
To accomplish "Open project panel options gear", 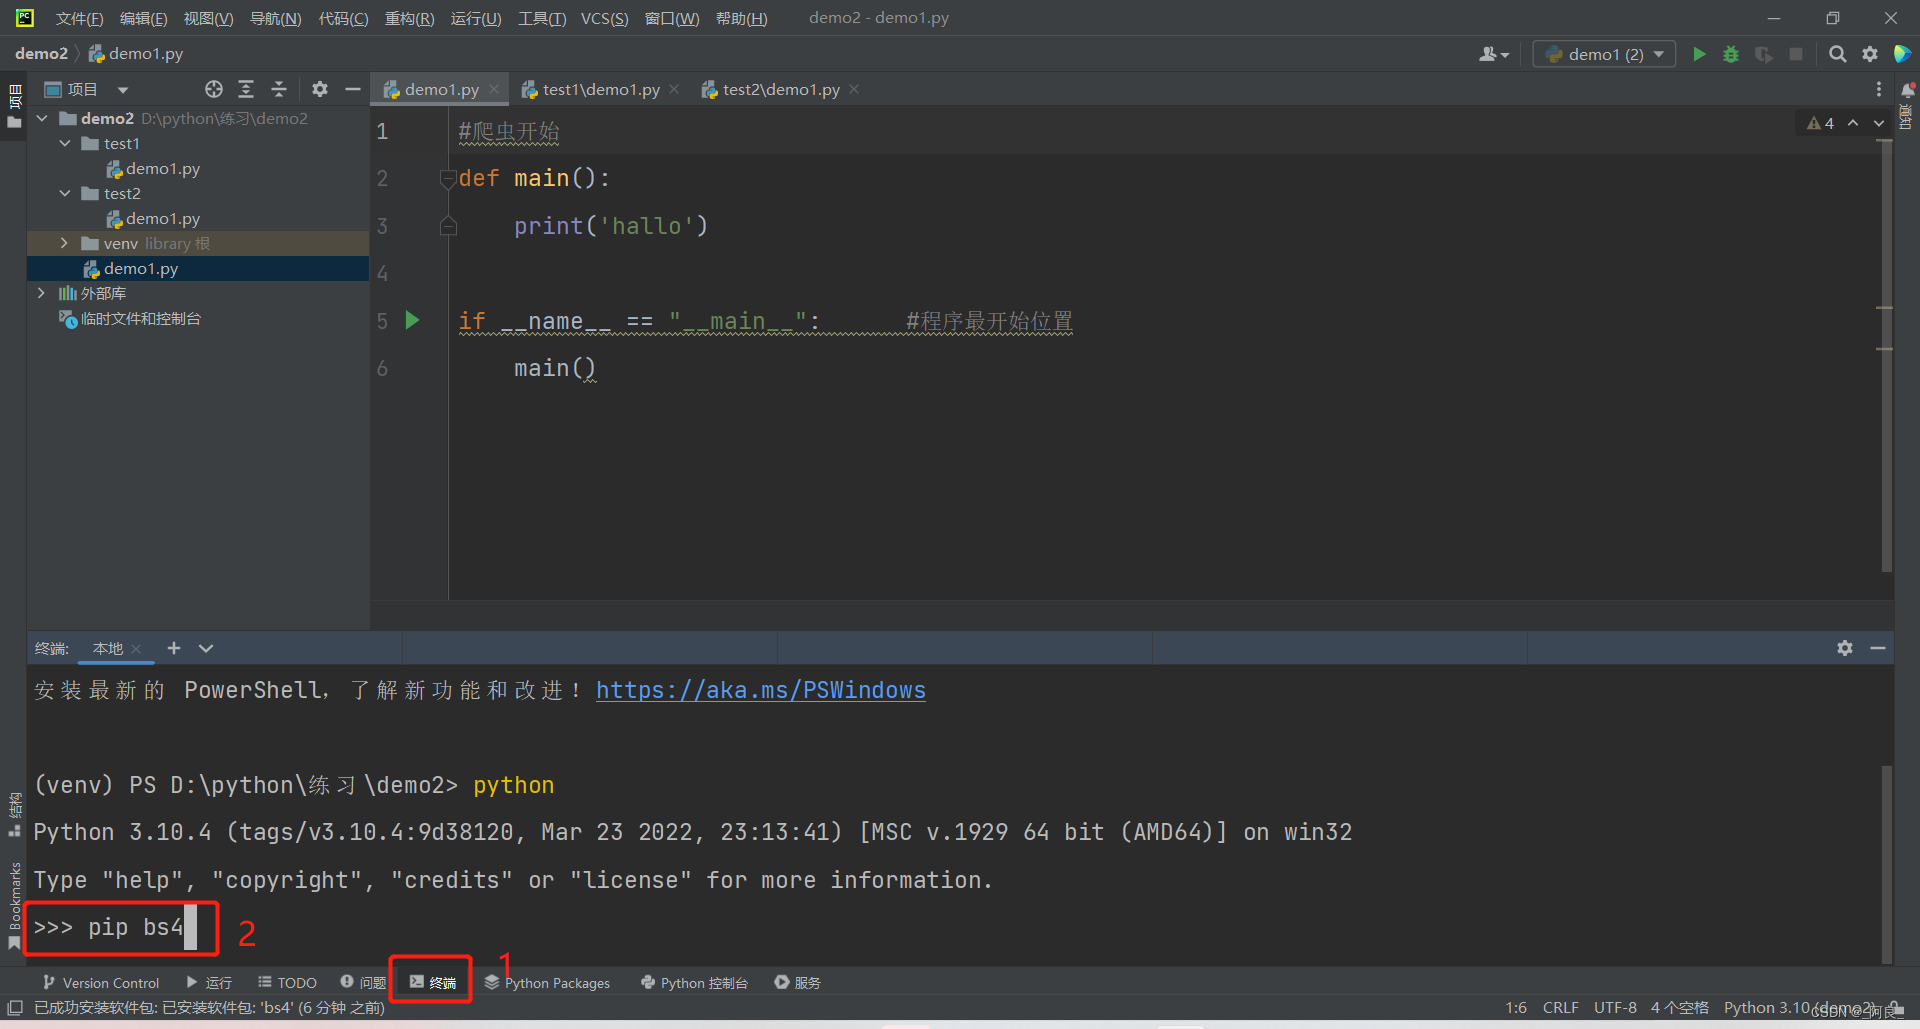I will (320, 89).
